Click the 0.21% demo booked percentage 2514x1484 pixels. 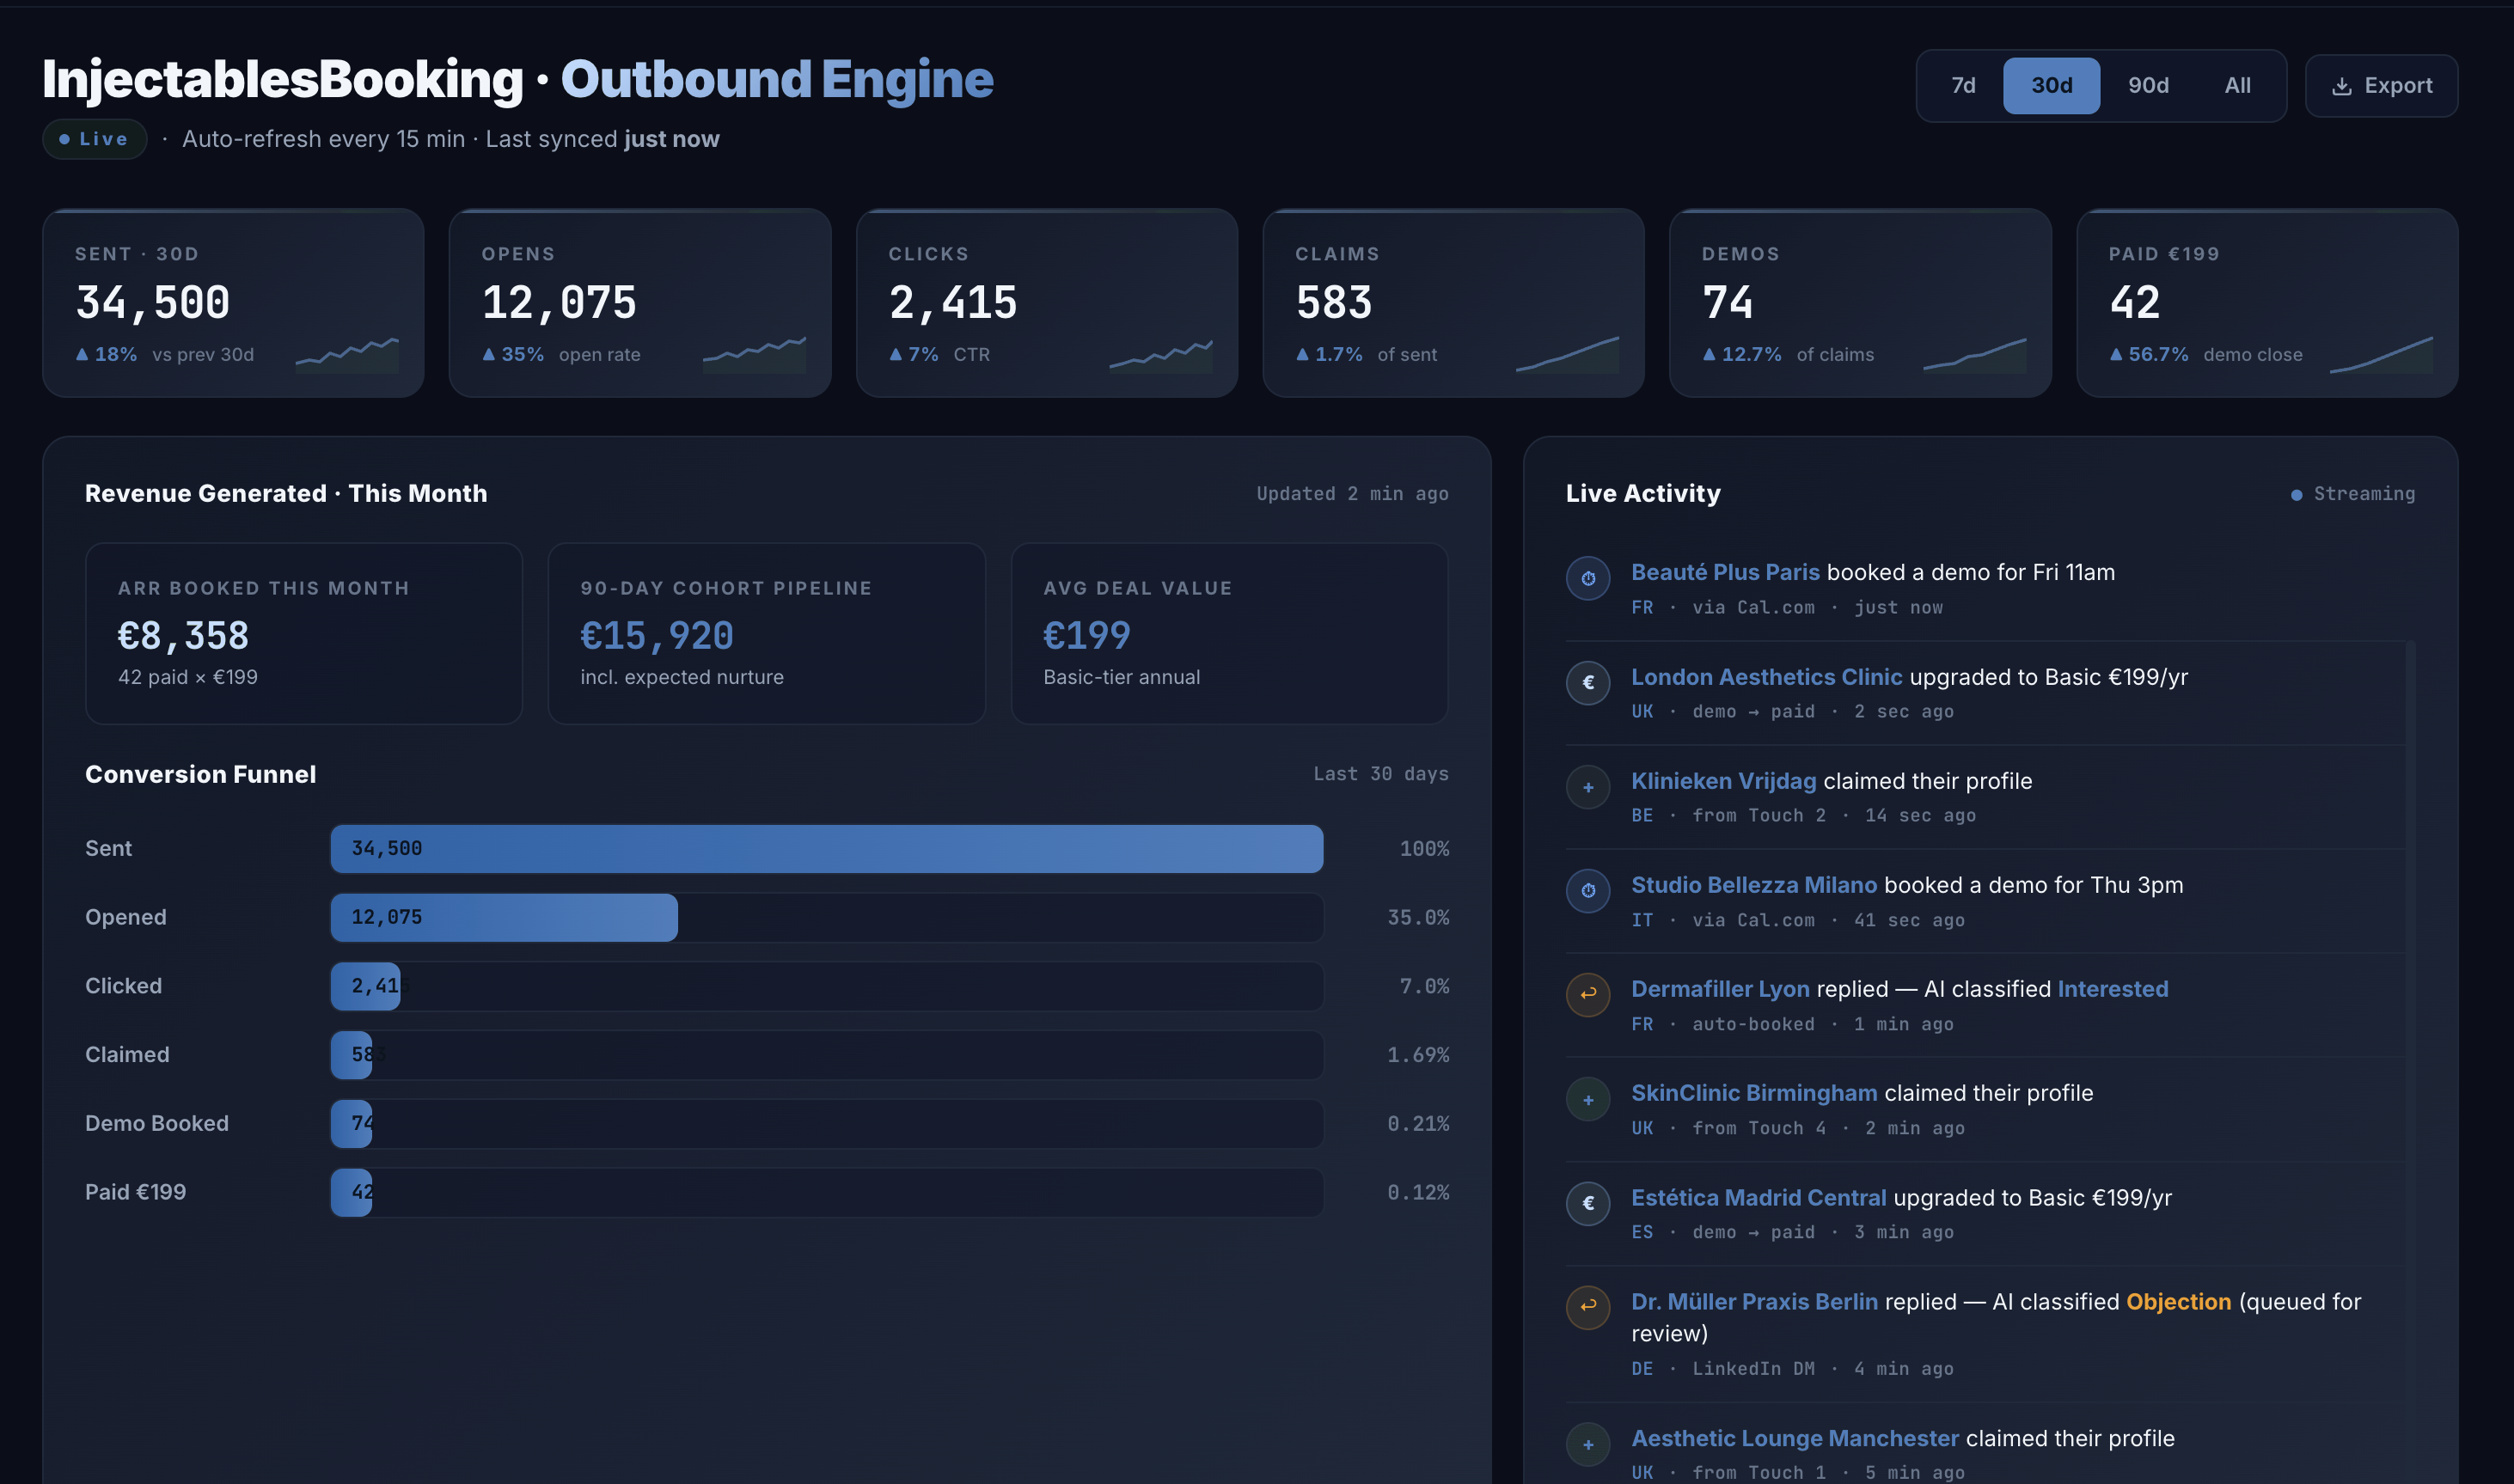1418,1124
